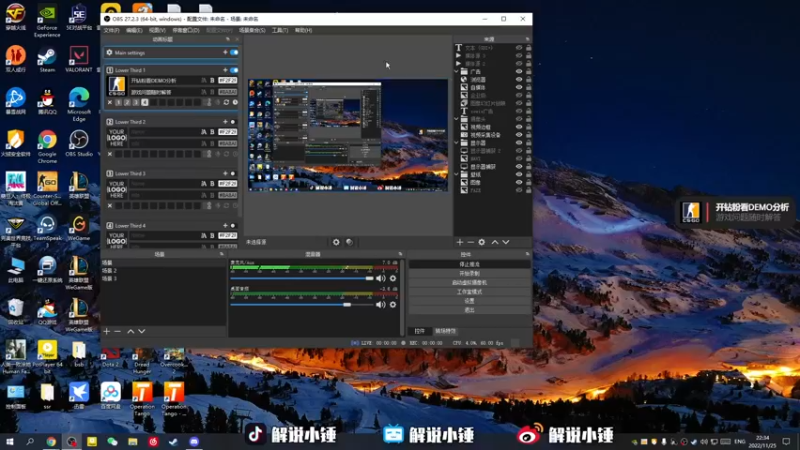Mute the second audio mixer track via its speaker icon
The width and height of the screenshot is (800, 450).
[381, 305]
